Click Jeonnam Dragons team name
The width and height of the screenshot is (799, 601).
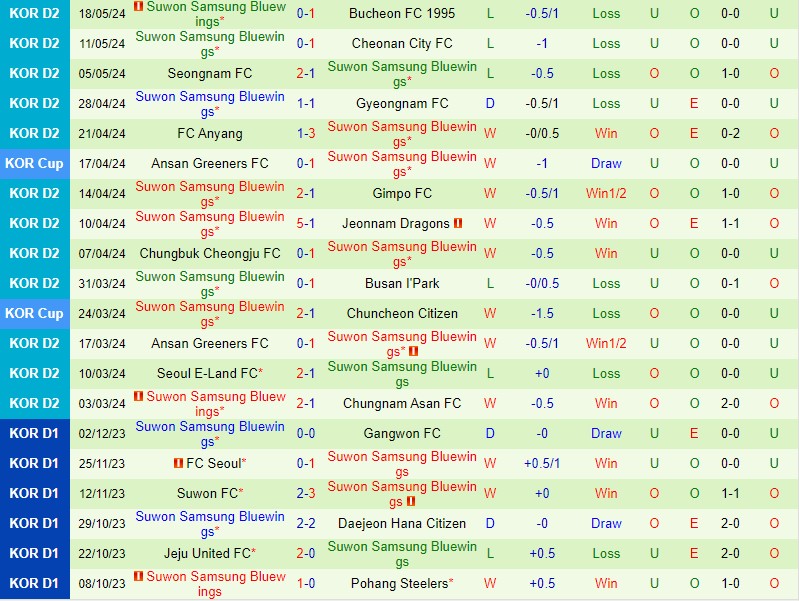click(396, 223)
